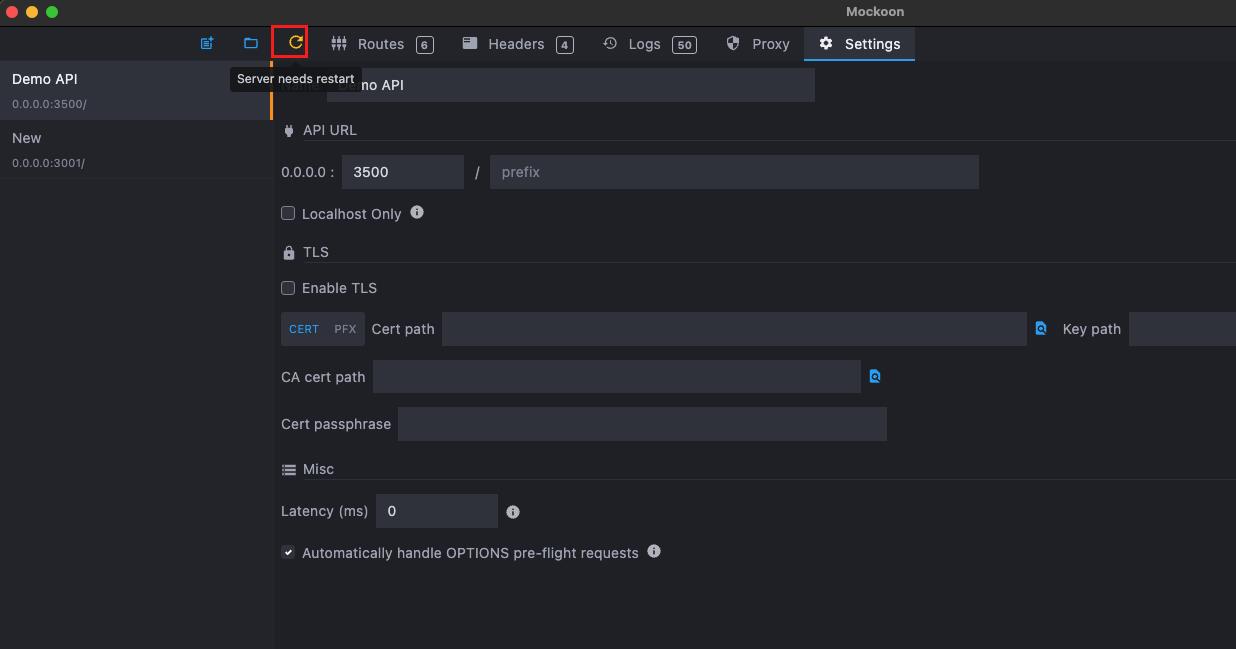
Task: Select the Demo API environment
Action: (135, 90)
